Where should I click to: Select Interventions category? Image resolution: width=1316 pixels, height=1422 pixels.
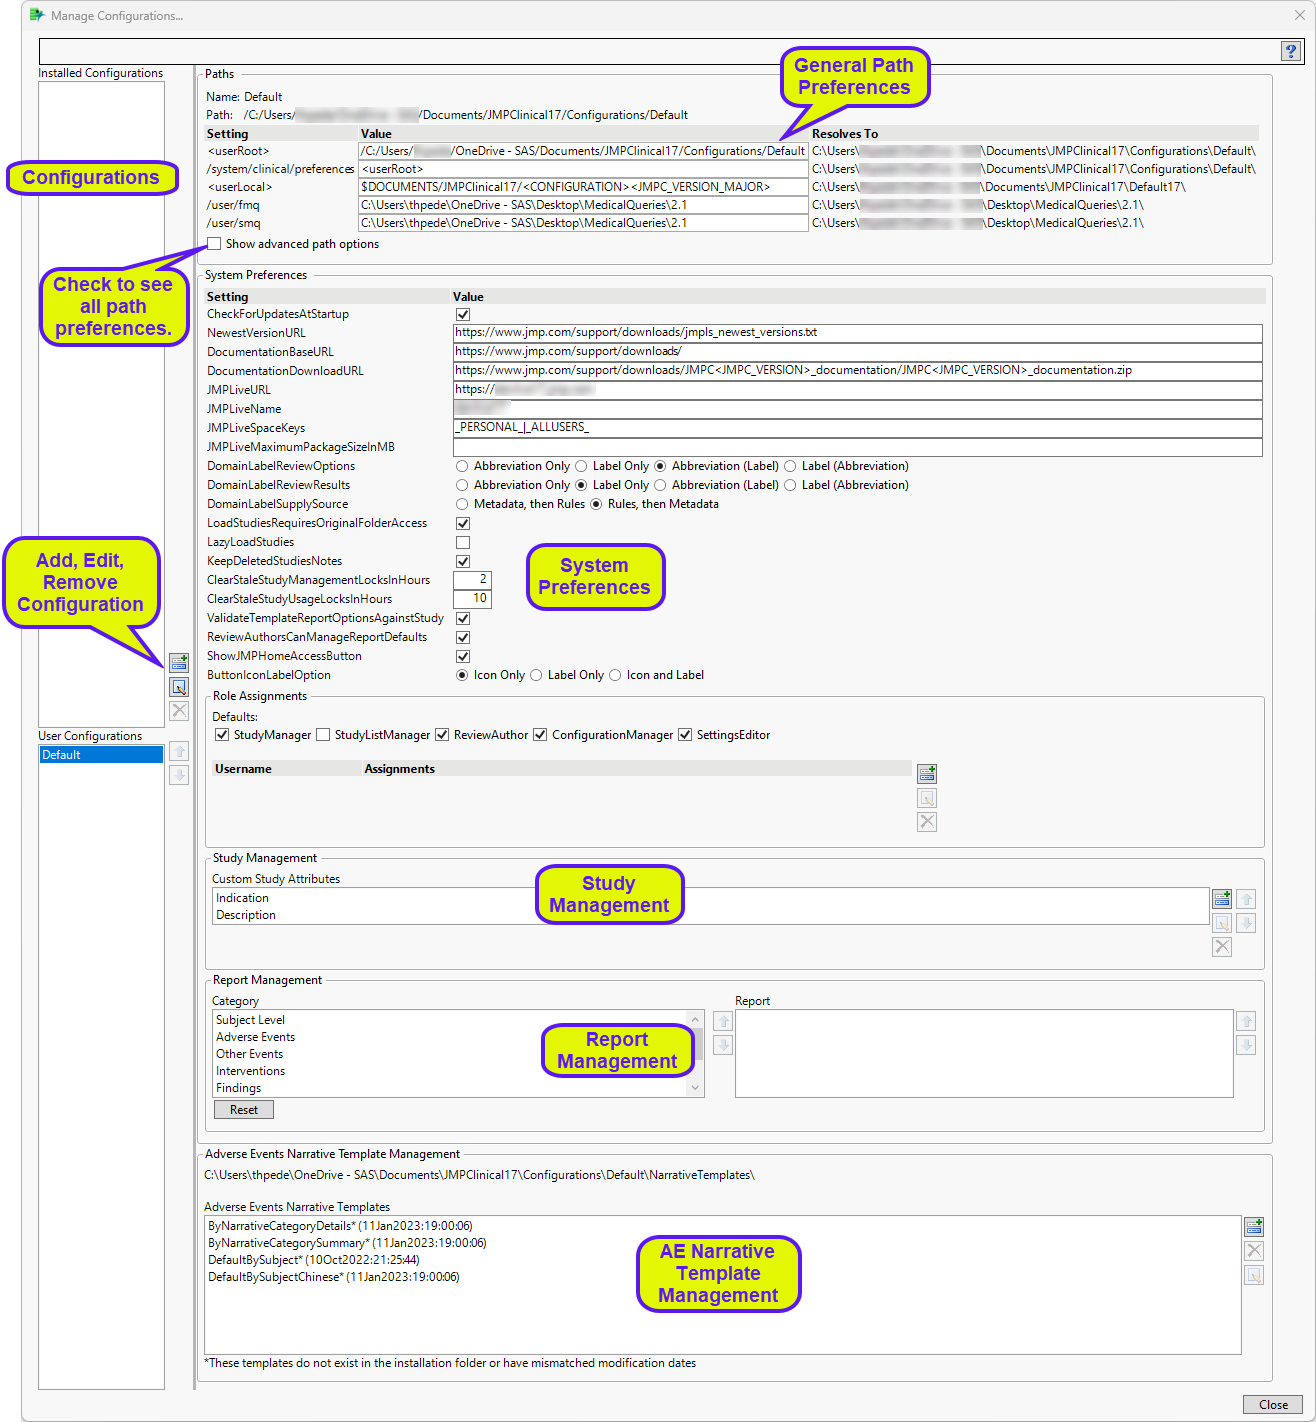[x=250, y=1071]
